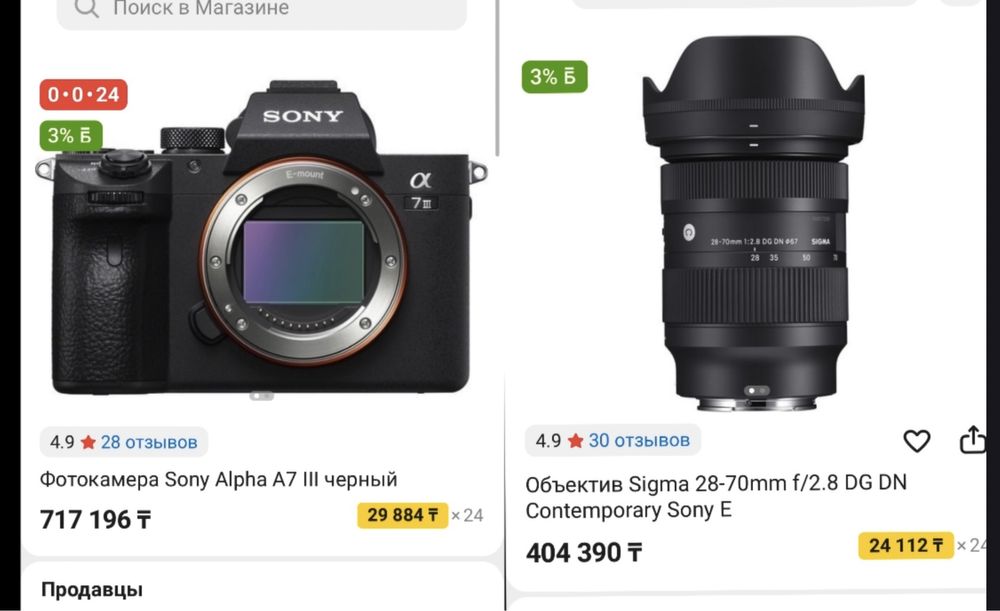Open the 30 reviews link
The image size is (1000, 611).
tap(639, 440)
